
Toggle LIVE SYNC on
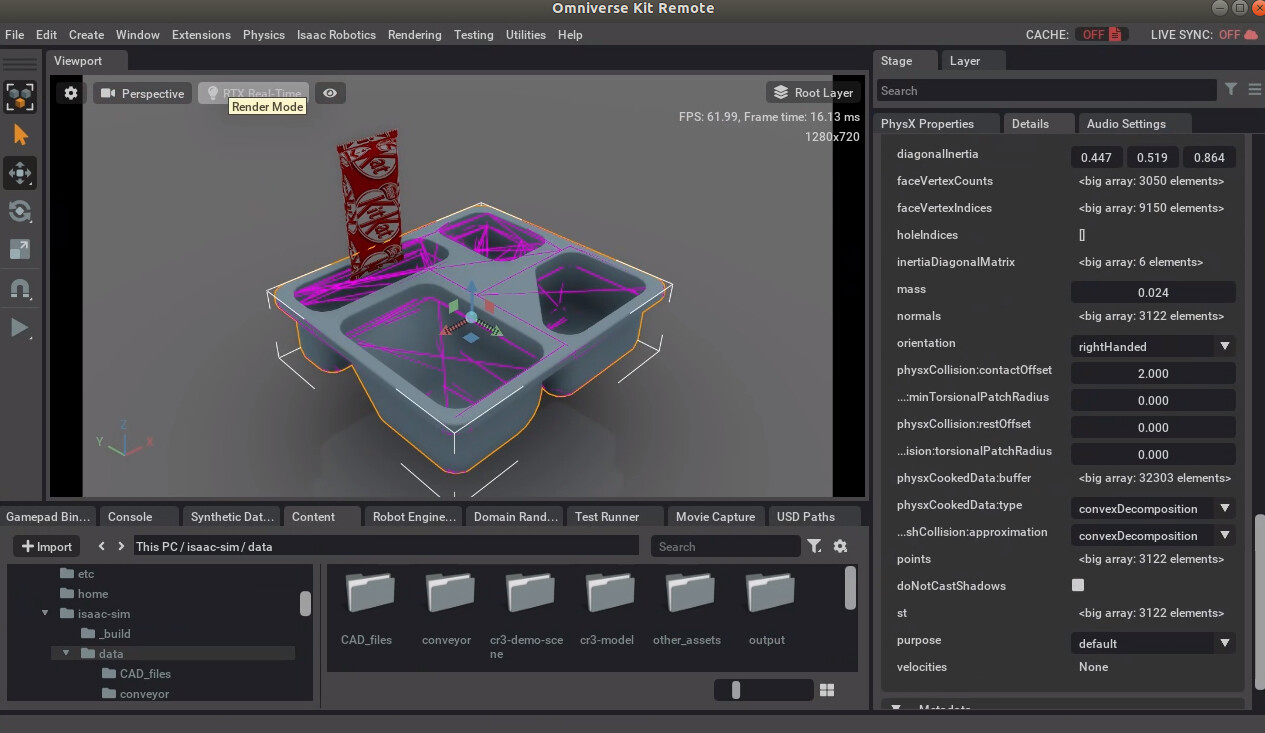coord(1242,33)
